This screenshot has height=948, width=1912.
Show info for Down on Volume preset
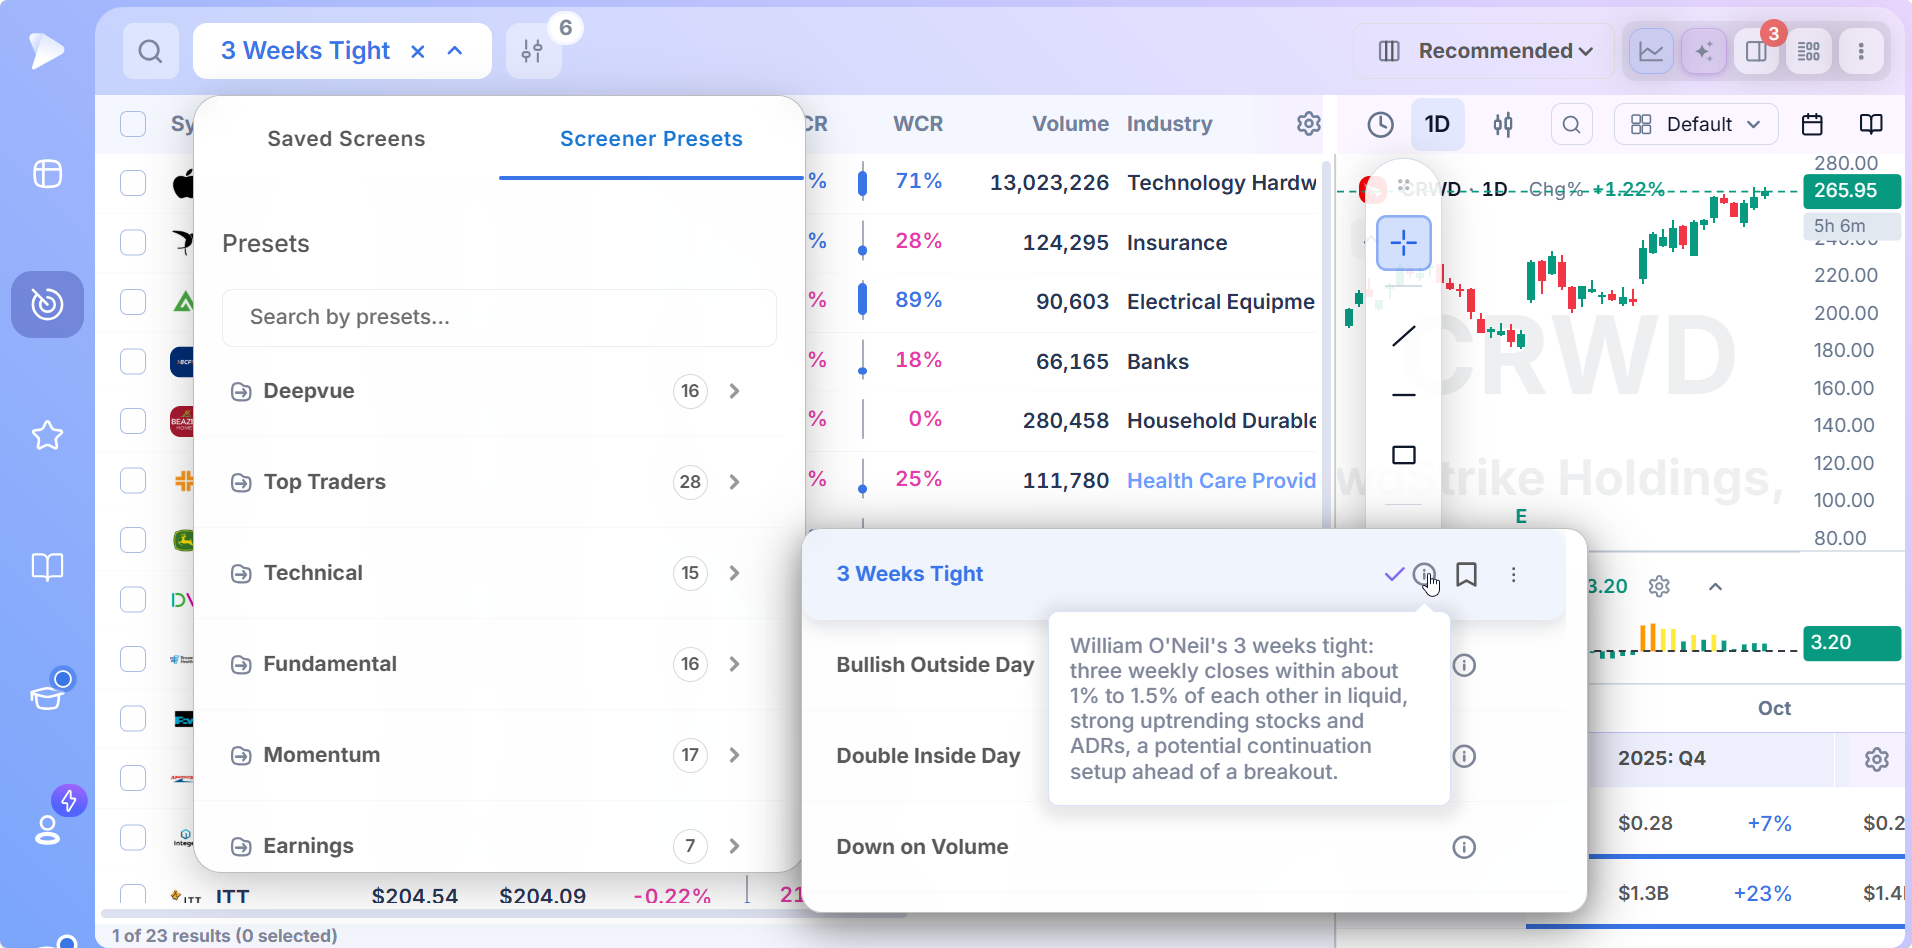click(1464, 847)
